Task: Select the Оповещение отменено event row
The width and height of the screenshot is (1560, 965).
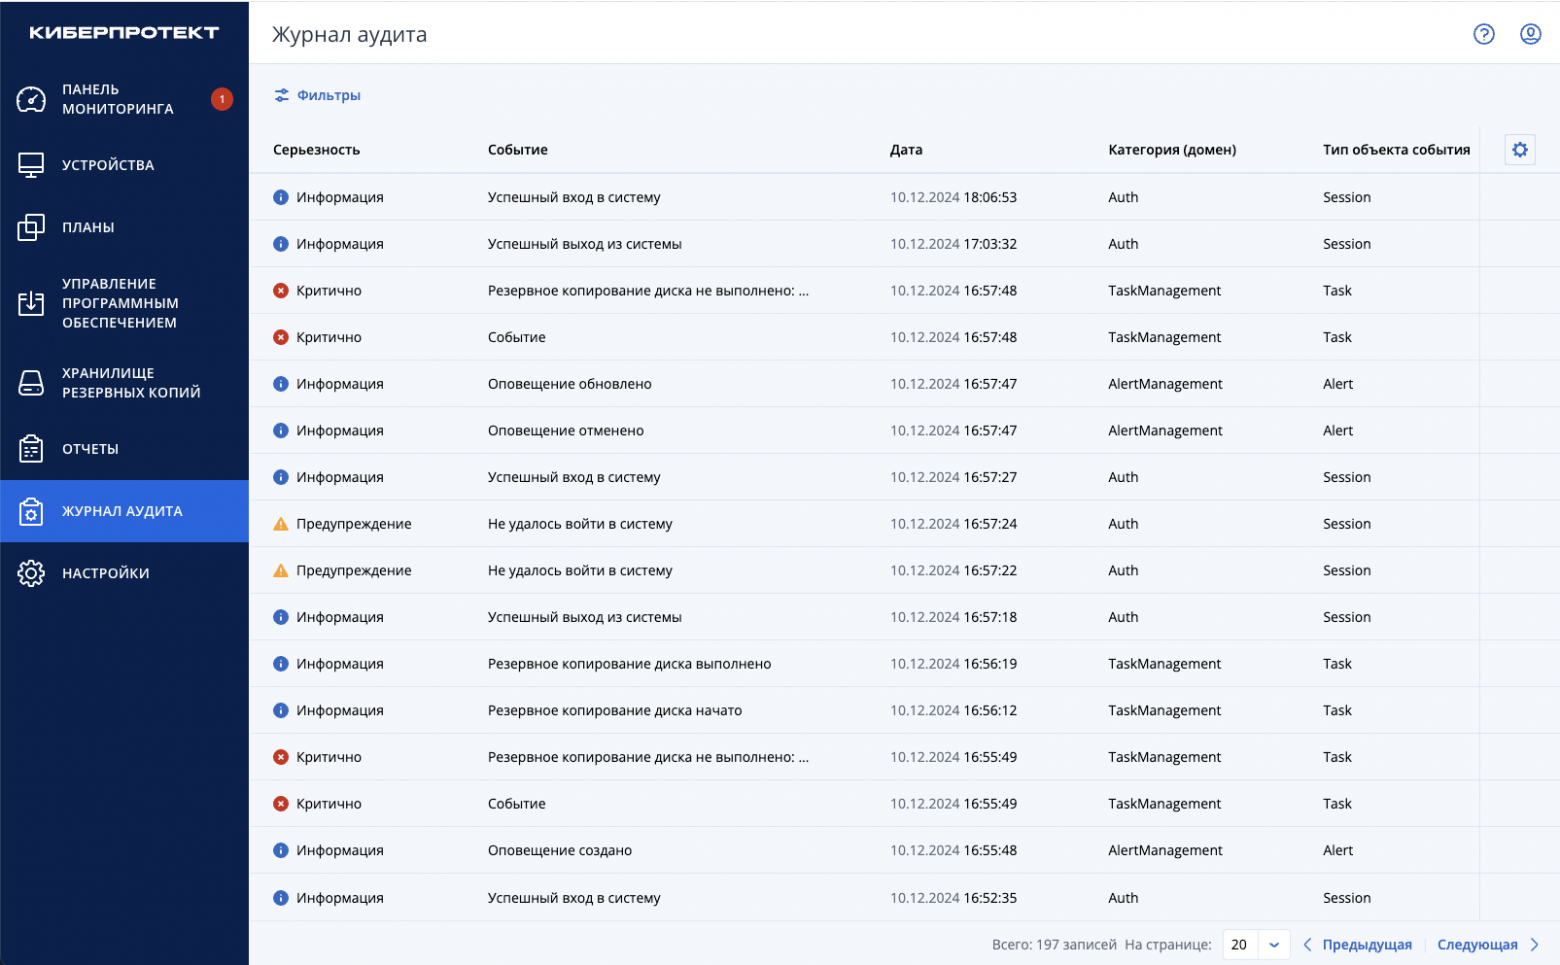Action: click(x=566, y=431)
